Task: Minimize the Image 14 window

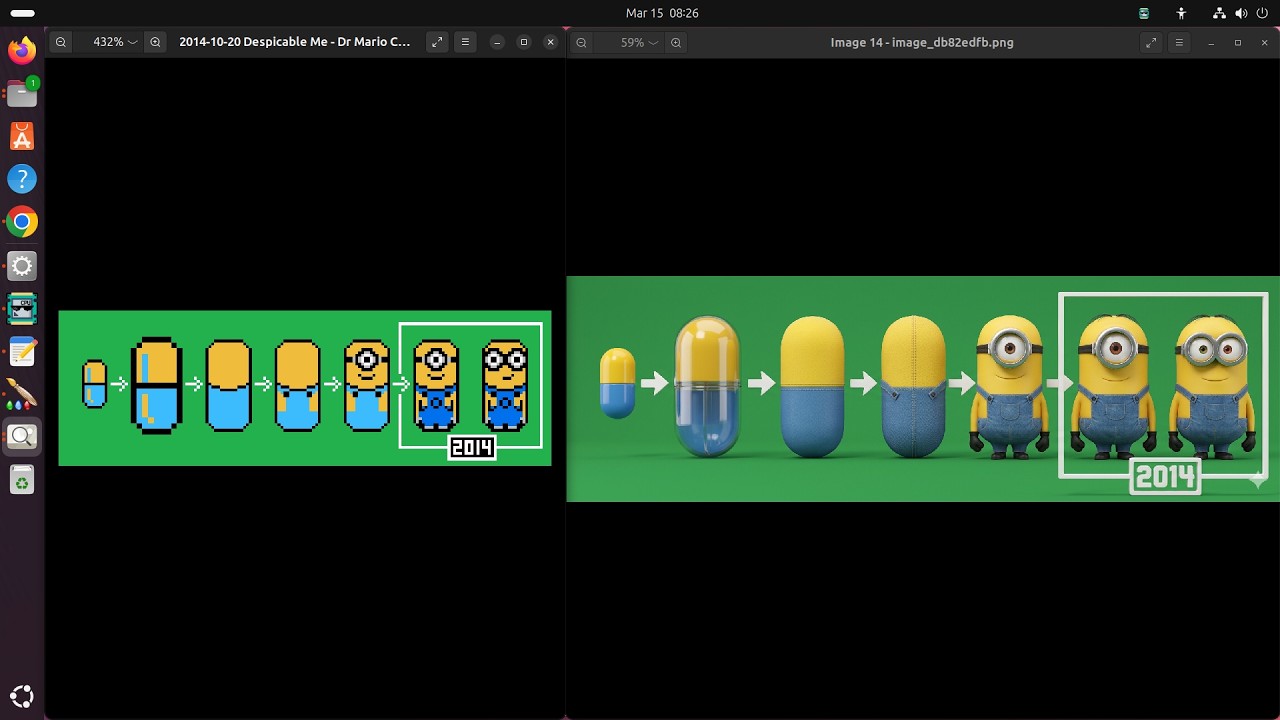Action: pos(1211,42)
